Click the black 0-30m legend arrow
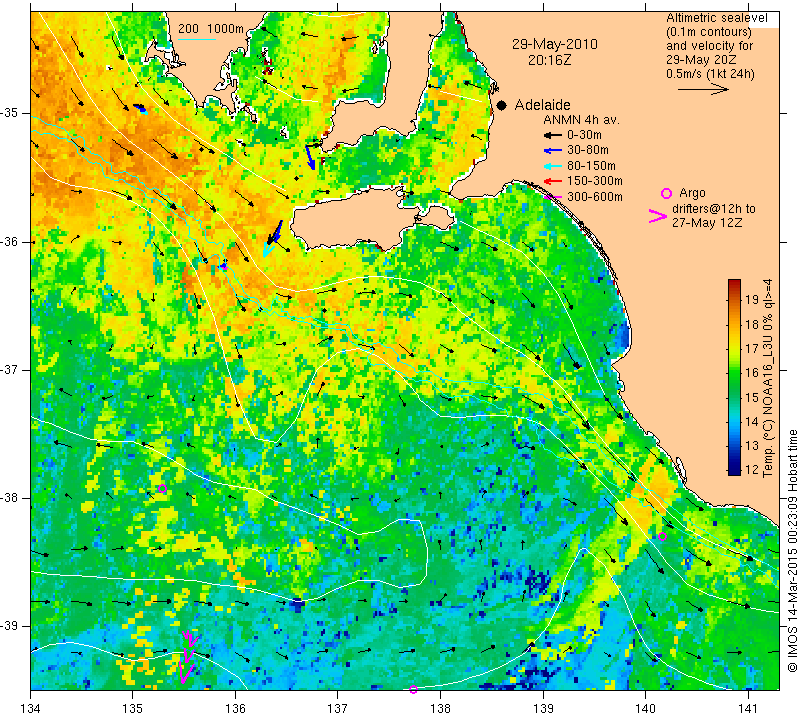 coord(553,135)
